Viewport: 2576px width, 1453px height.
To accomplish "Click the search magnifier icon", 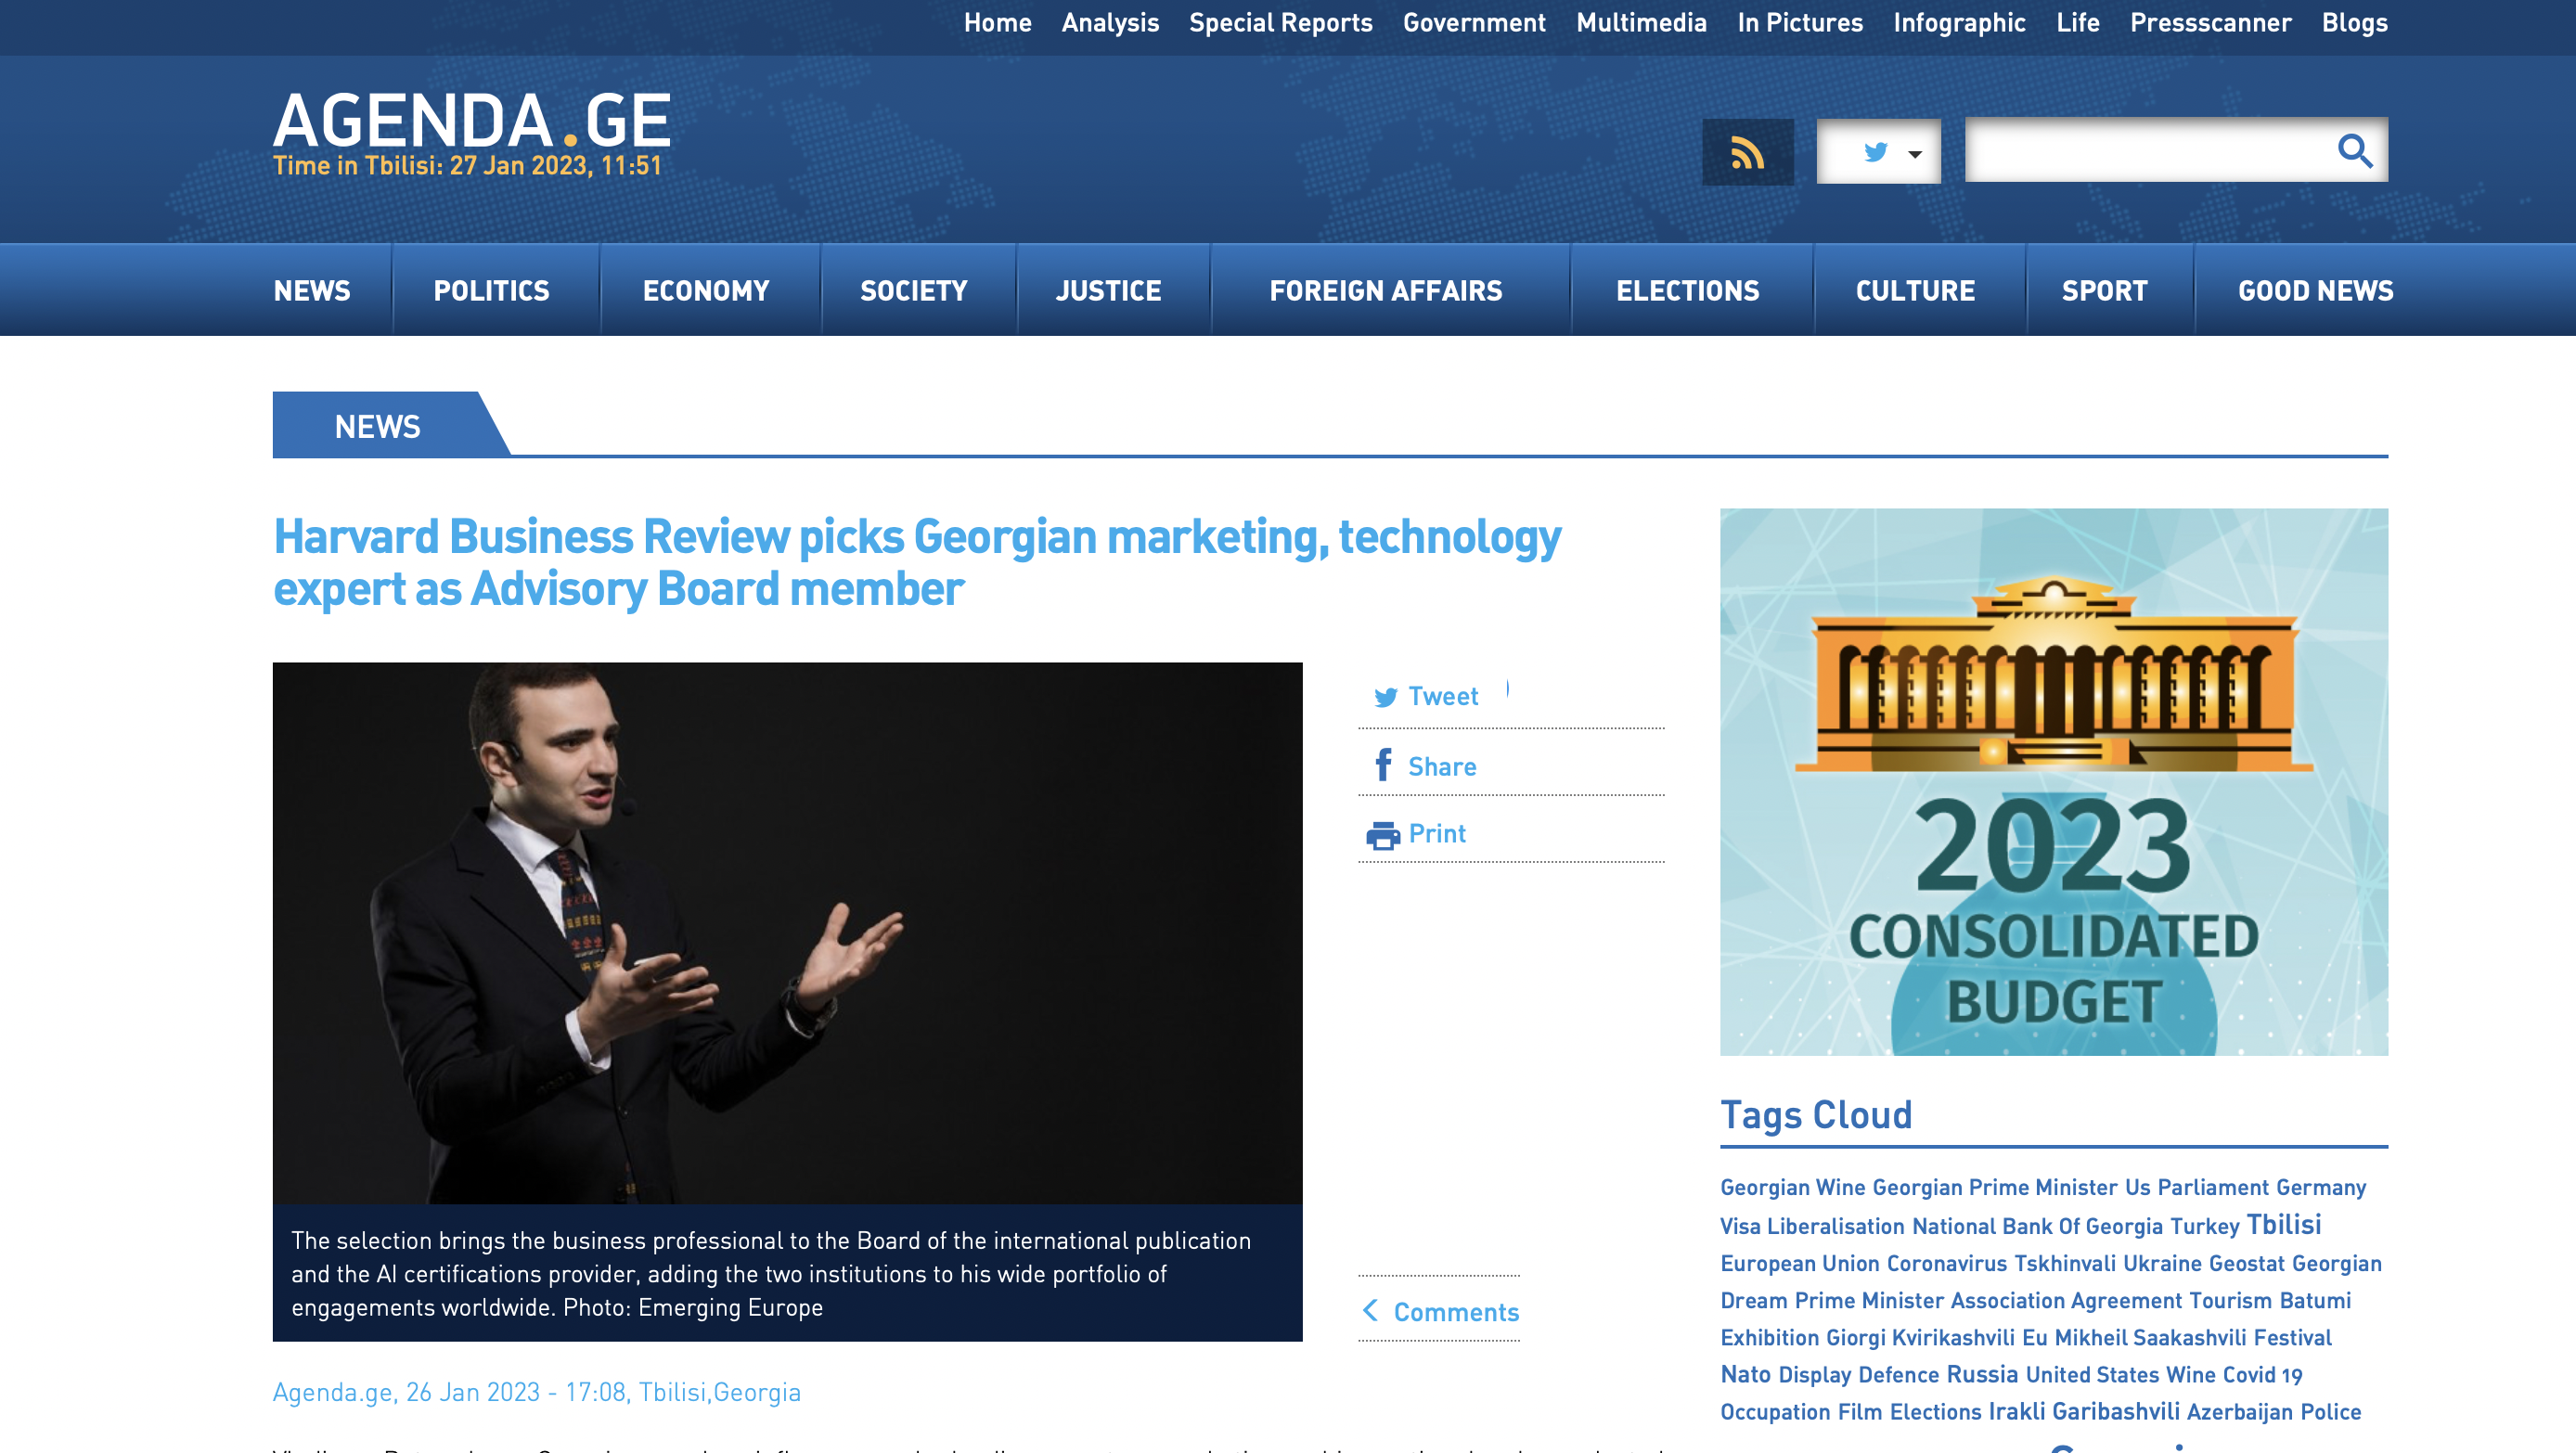I will (2354, 151).
